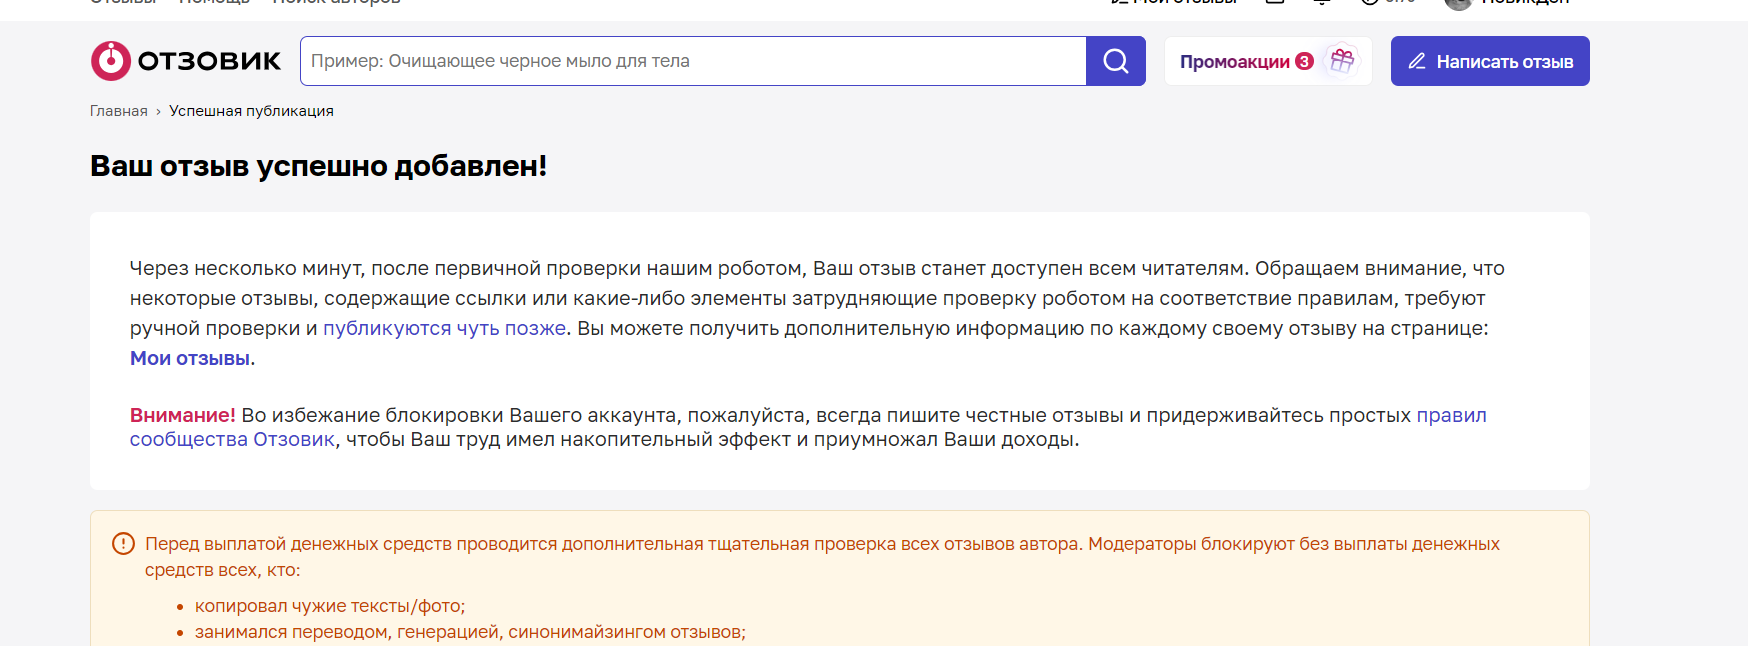The width and height of the screenshot is (1748, 646).
Task: Click the Написать отзыв button
Action: coord(1490,61)
